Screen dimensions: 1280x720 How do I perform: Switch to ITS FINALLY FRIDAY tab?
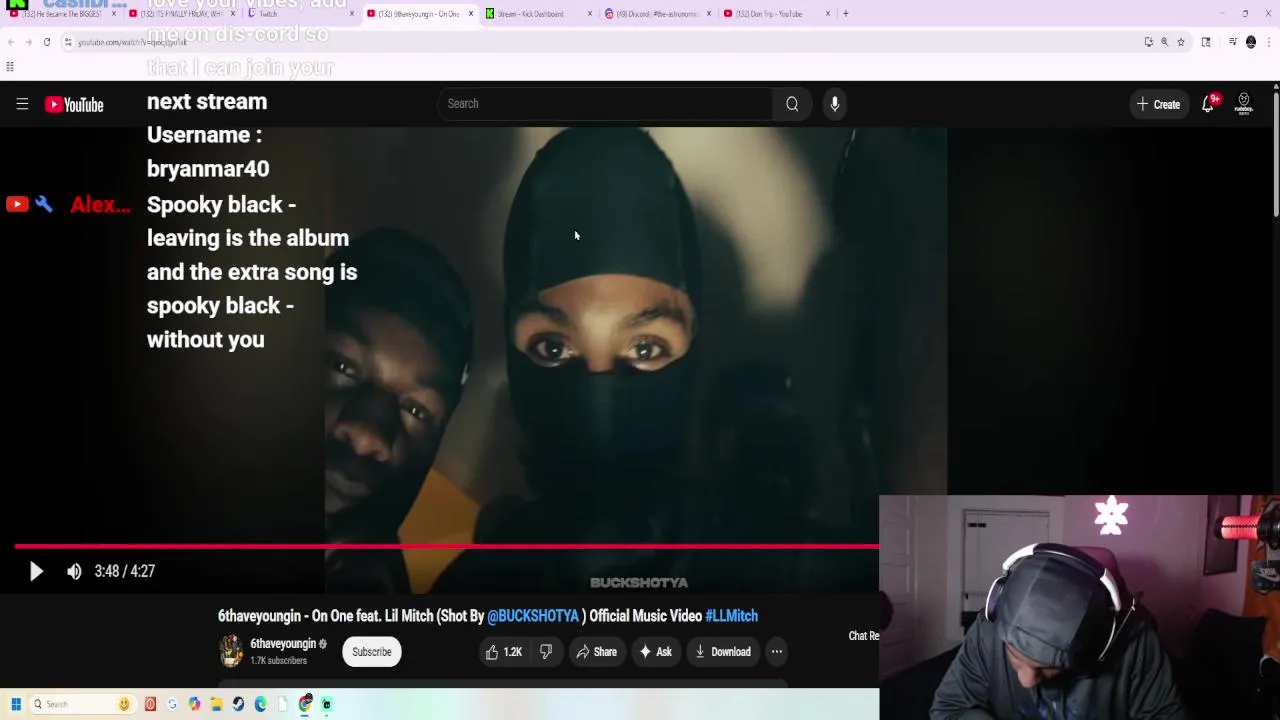pos(180,14)
